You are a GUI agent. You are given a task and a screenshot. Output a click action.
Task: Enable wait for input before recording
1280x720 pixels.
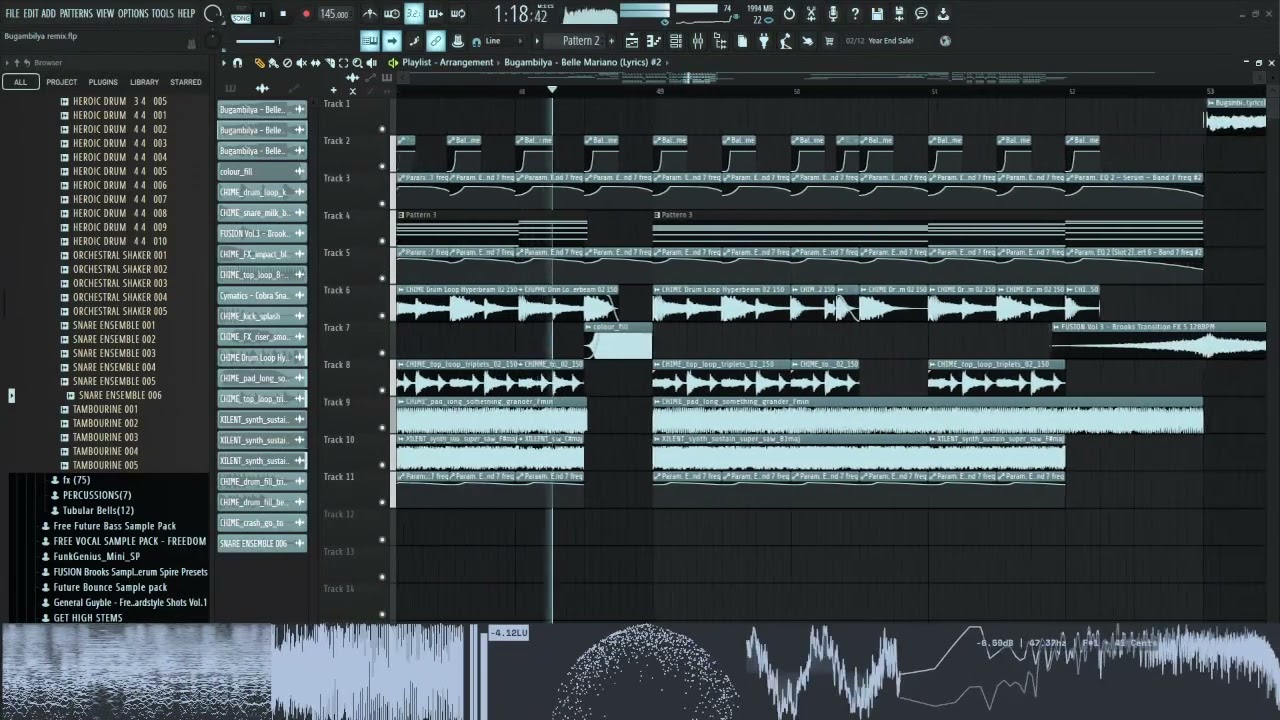pyautogui.click(x=392, y=14)
